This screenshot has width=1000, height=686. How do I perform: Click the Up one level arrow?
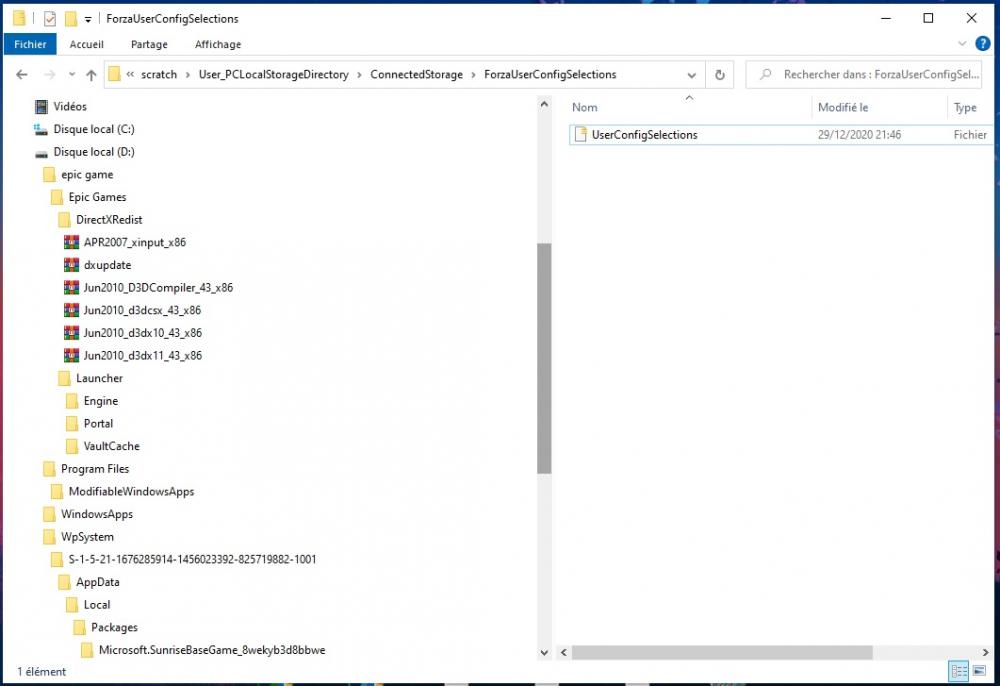(x=91, y=75)
